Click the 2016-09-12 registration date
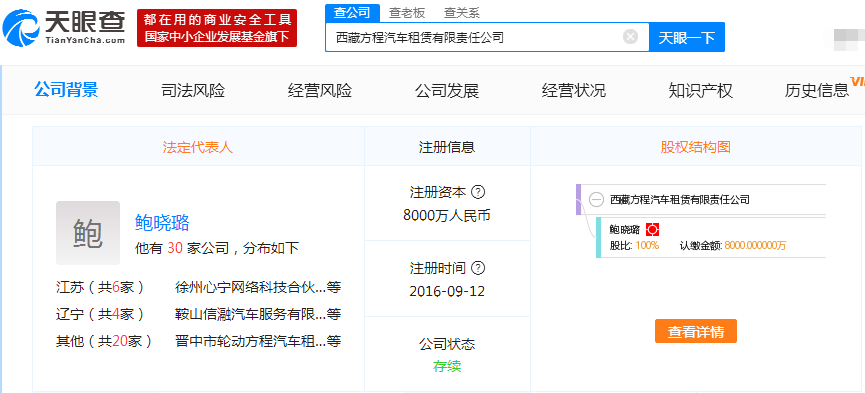 tap(447, 291)
